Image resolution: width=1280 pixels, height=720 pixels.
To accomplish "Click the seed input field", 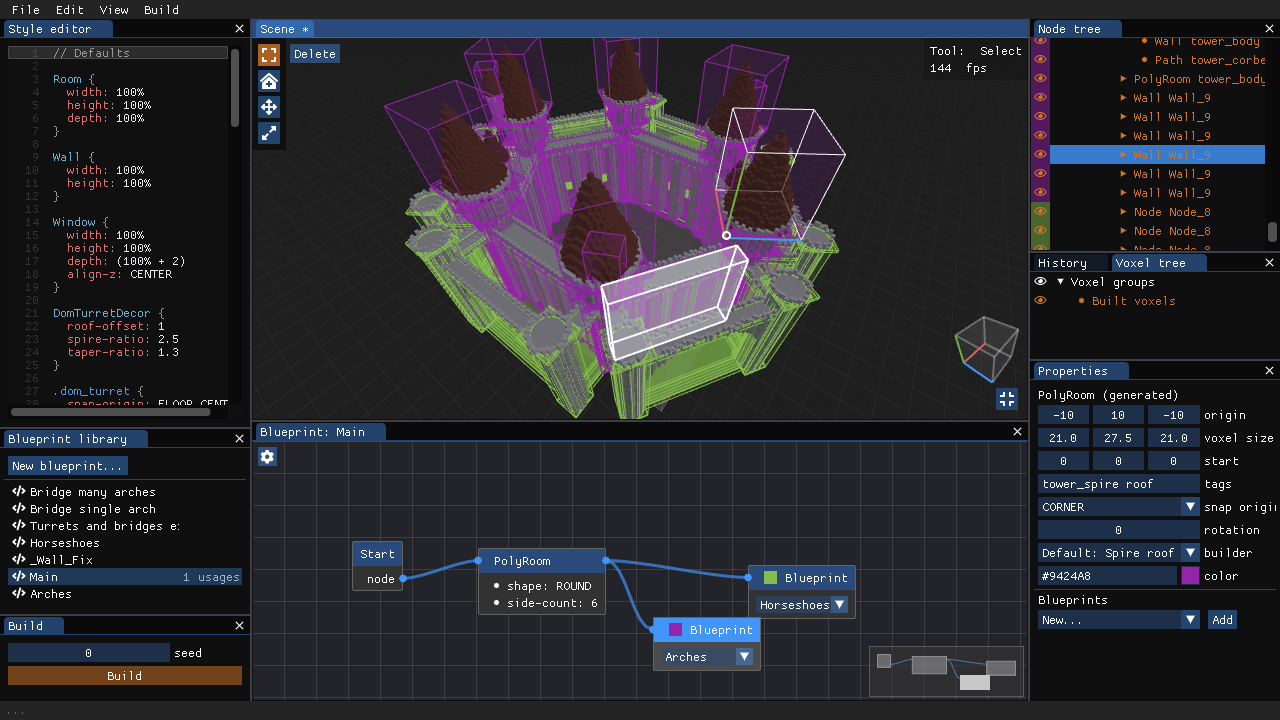I will (89, 653).
